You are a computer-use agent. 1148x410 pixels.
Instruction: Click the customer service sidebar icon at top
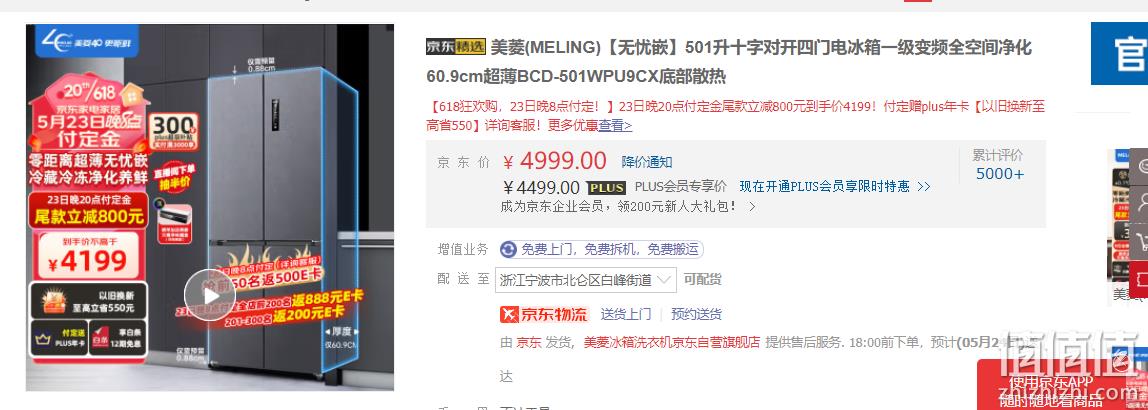click(1140, 164)
